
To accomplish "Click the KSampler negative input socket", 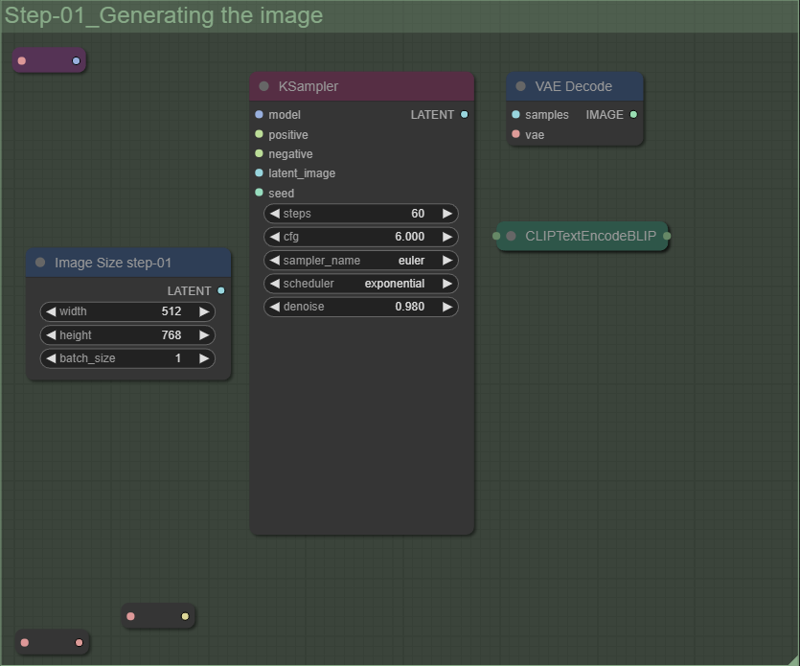I will [259, 154].
